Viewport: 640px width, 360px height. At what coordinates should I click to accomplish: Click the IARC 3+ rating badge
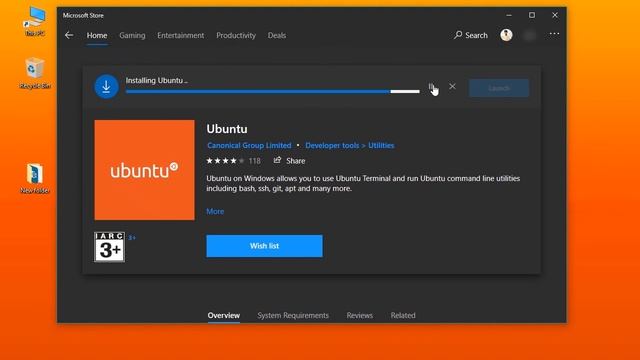(109, 247)
